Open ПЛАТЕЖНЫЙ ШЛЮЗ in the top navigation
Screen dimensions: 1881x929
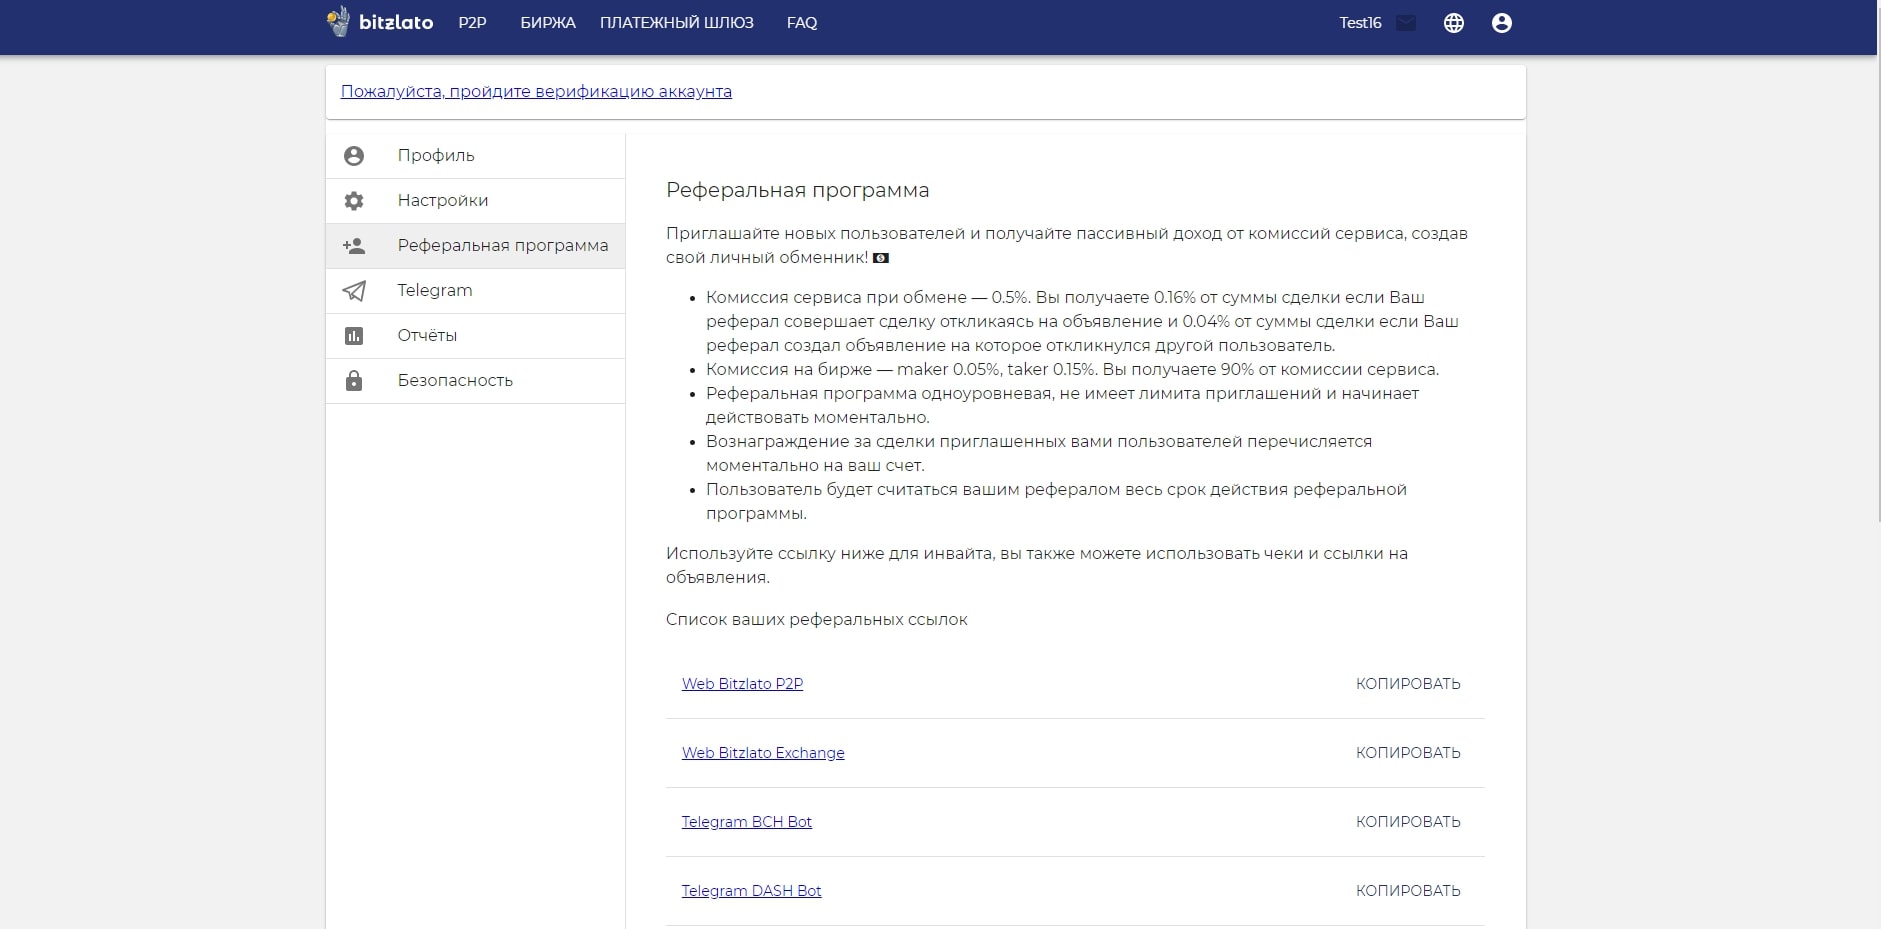(x=677, y=23)
